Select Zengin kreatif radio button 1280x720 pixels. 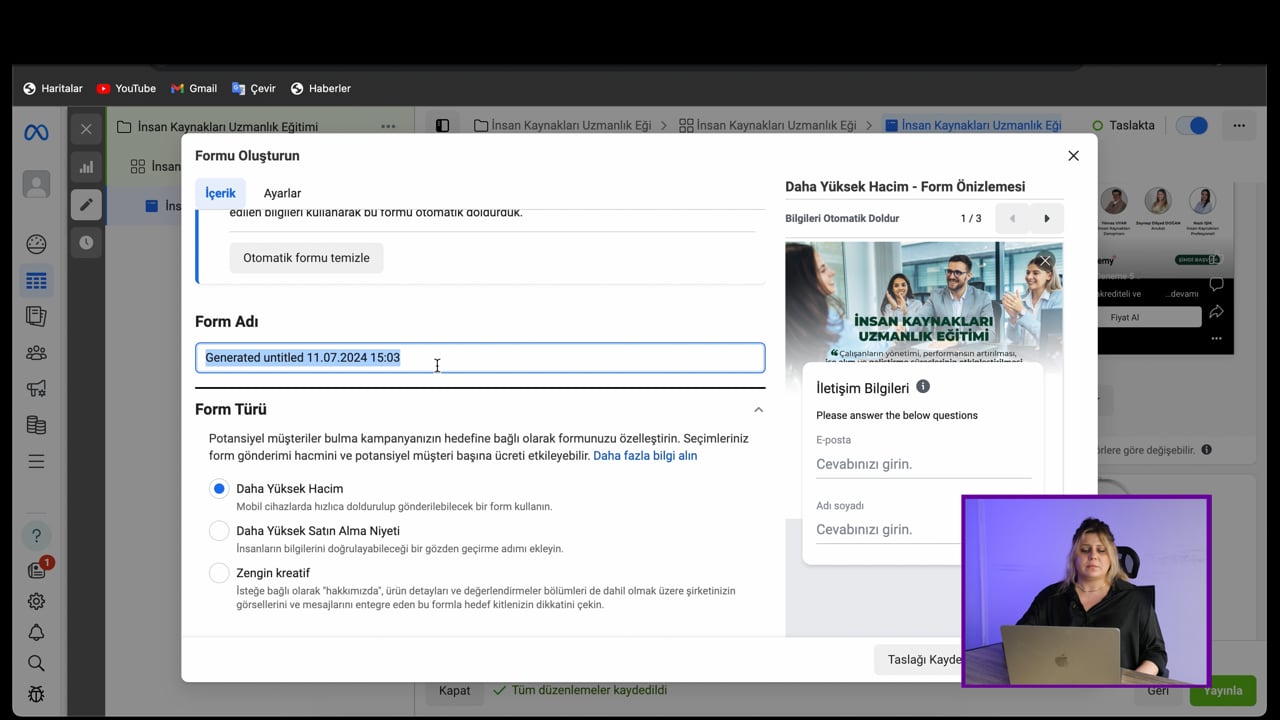pyautogui.click(x=219, y=573)
